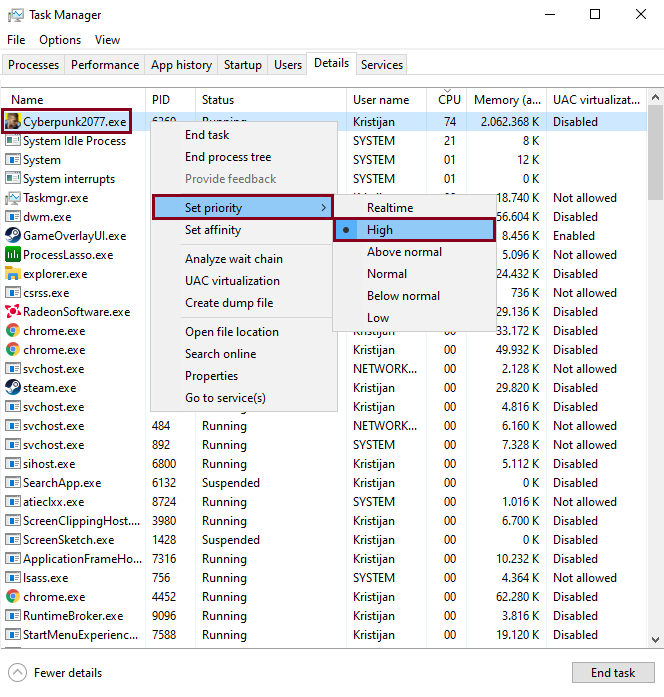Switch to the Users tab
This screenshot has height=697, width=664.
click(x=288, y=65)
